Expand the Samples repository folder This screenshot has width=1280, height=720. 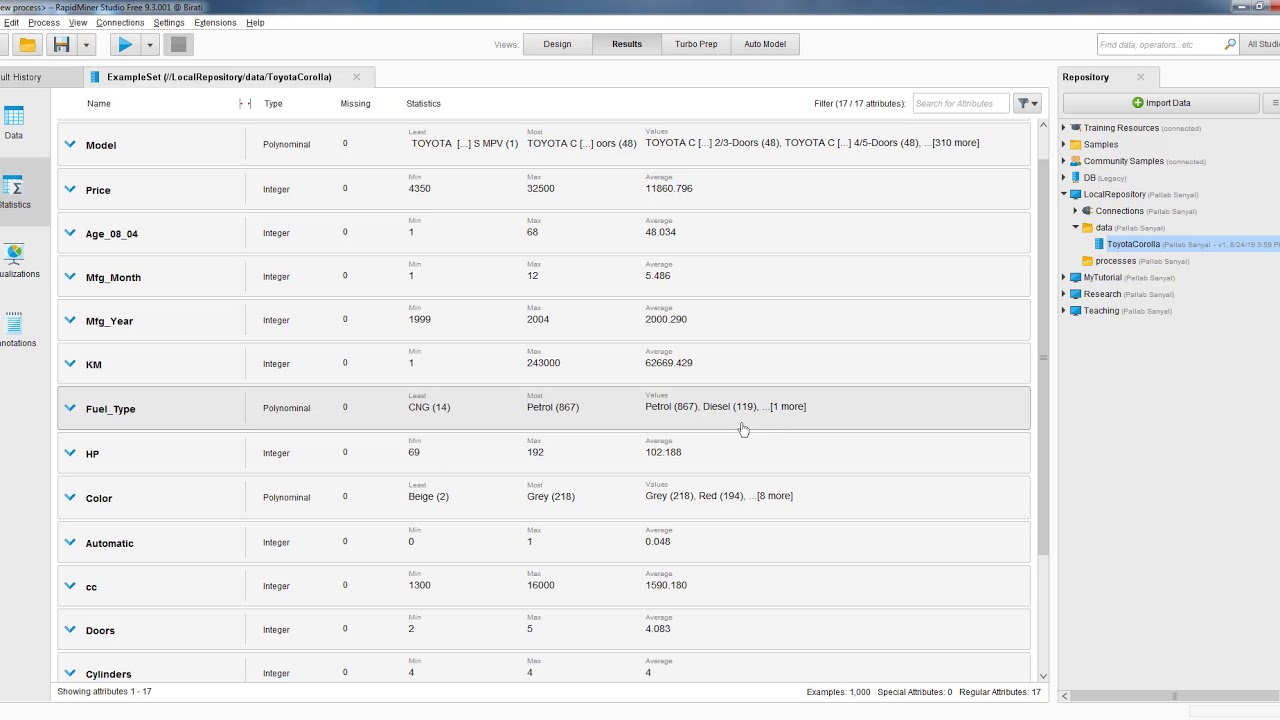pyautogui.click(x=1064, y=144)
